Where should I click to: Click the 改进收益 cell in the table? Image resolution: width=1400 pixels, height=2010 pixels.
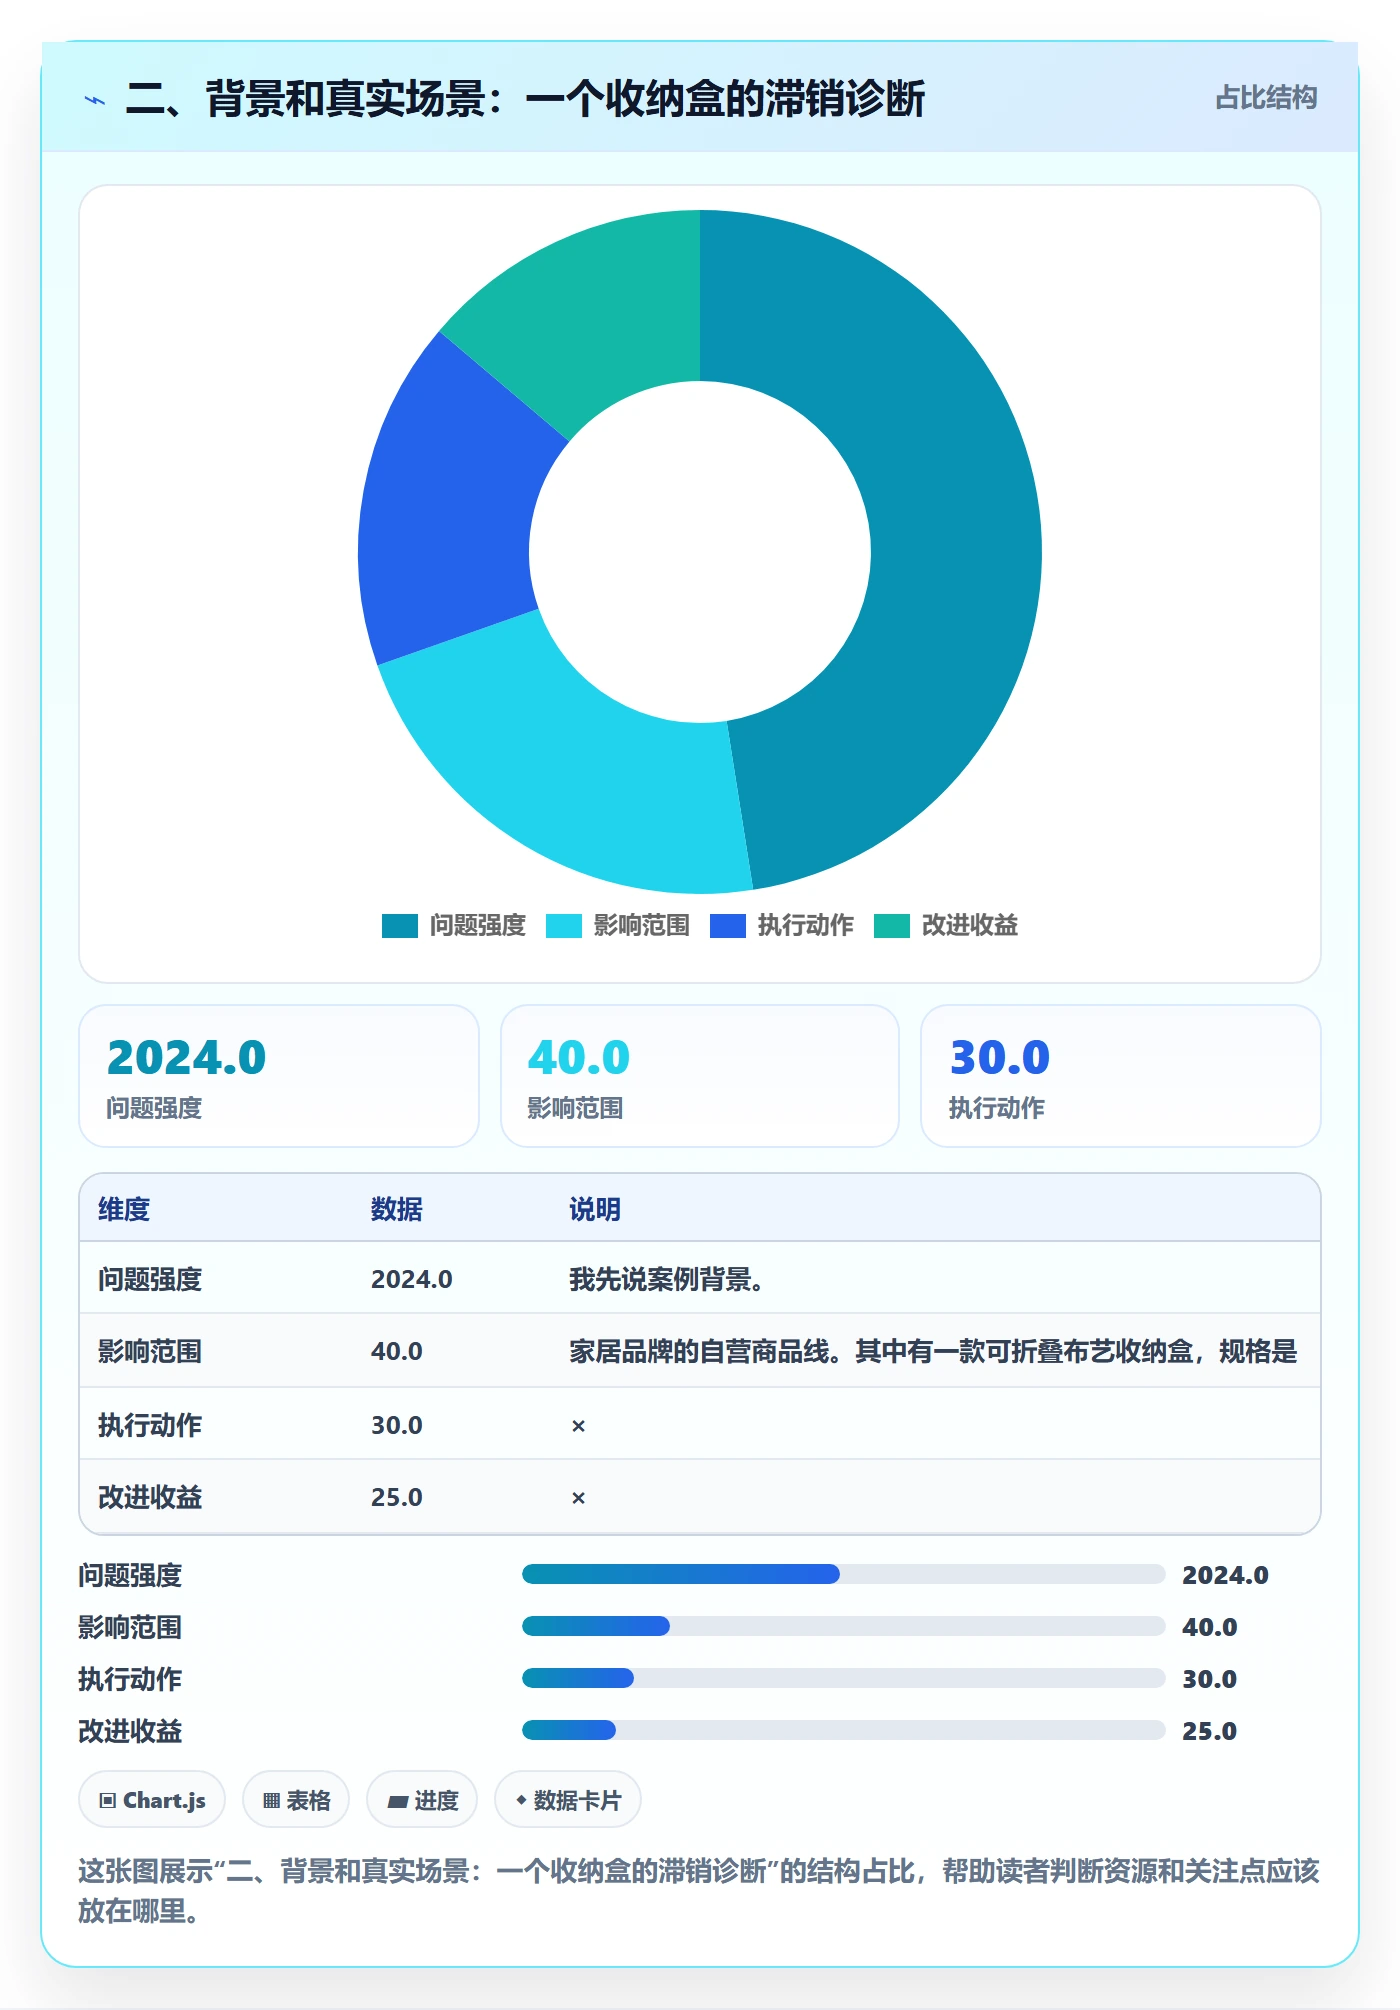coord(150,1497)
